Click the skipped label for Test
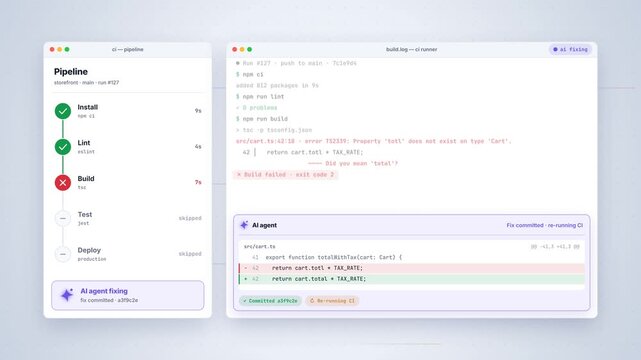Screen dimensions: 641x360 tap(190, 218)
